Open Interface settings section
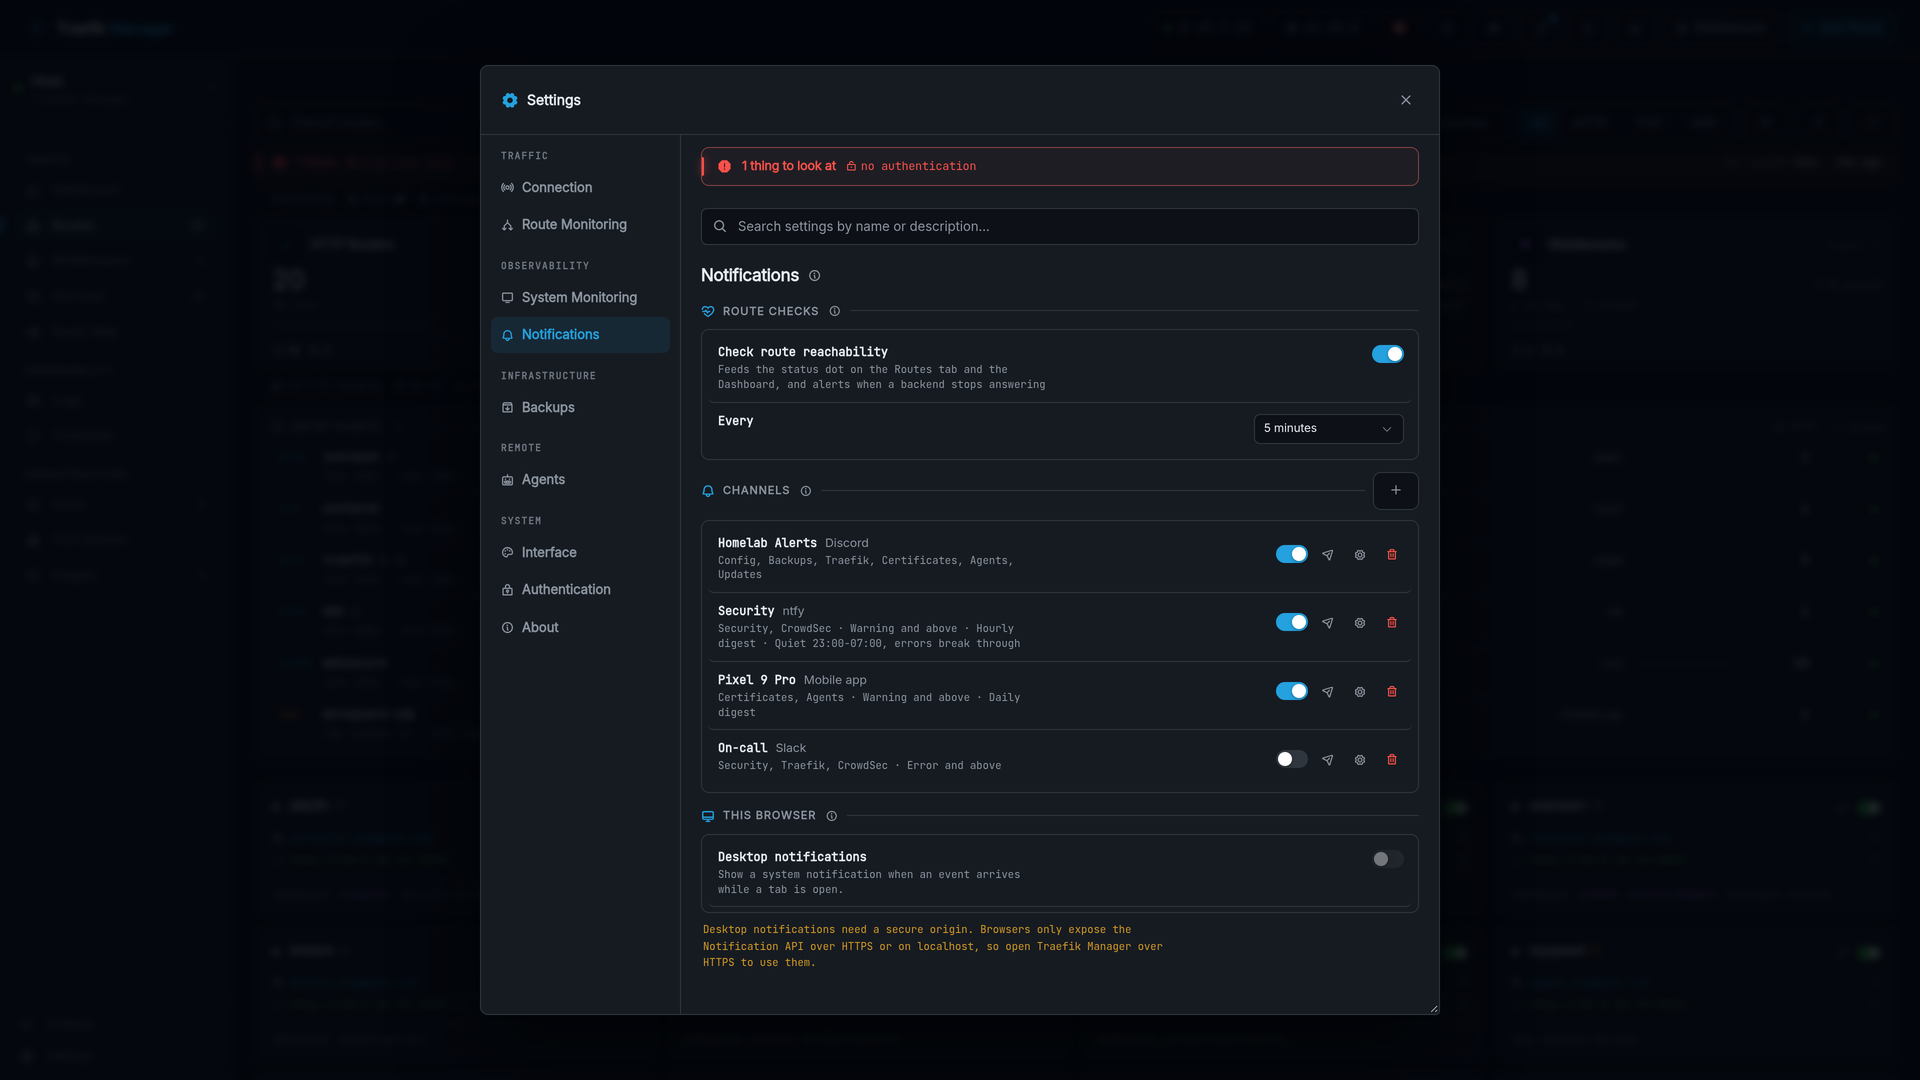 tap(580, 553)
